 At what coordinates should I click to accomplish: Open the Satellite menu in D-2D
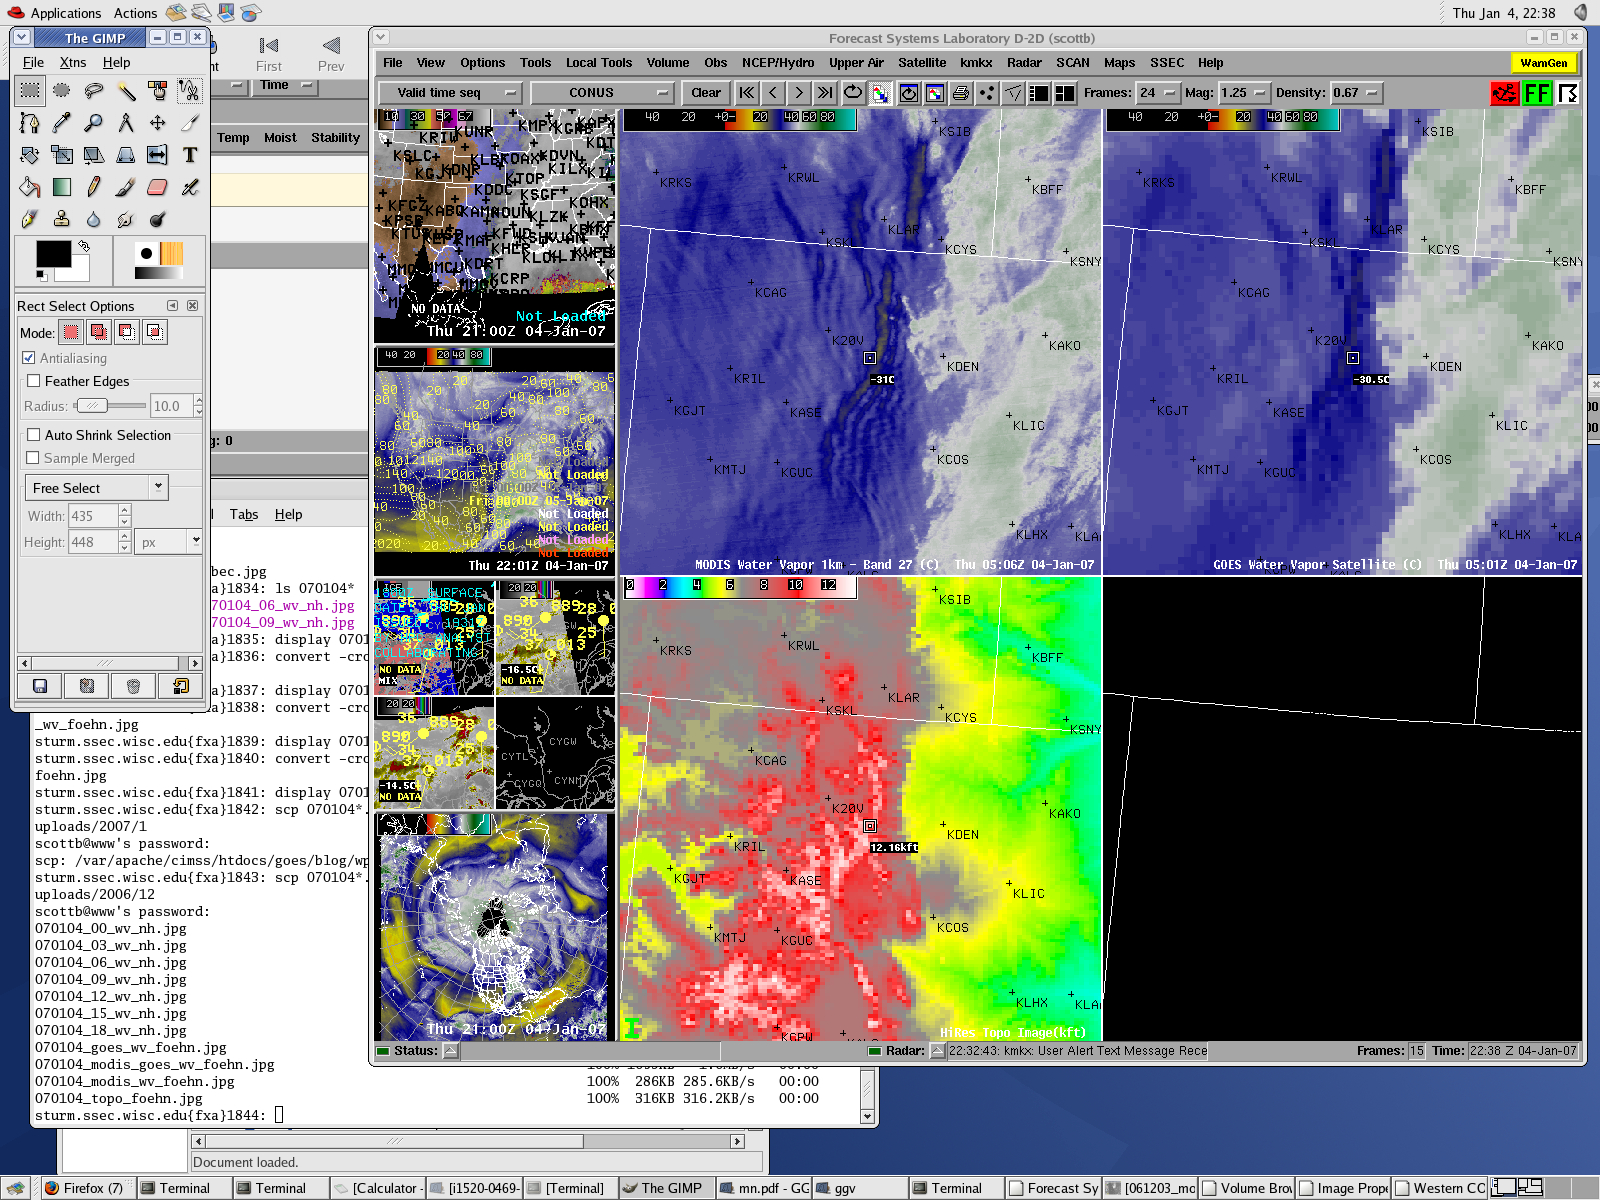(922, 63)
